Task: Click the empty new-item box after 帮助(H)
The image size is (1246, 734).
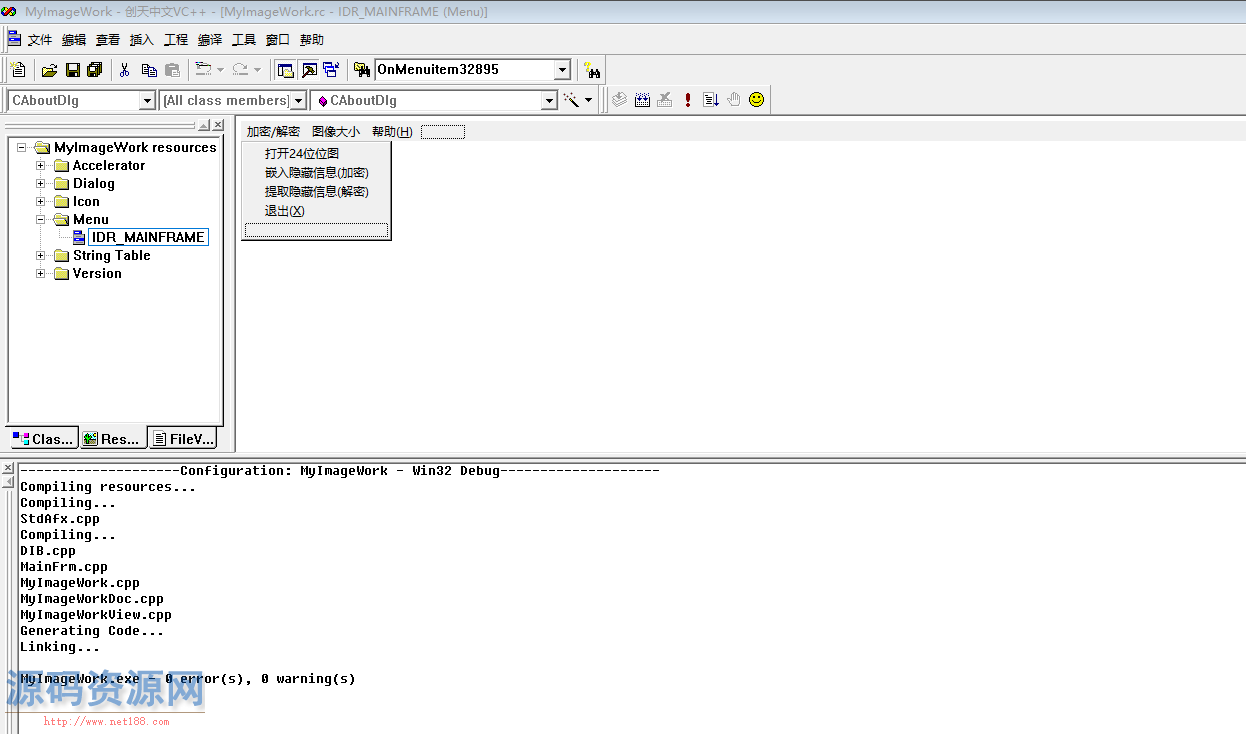Action: (443, 132)
